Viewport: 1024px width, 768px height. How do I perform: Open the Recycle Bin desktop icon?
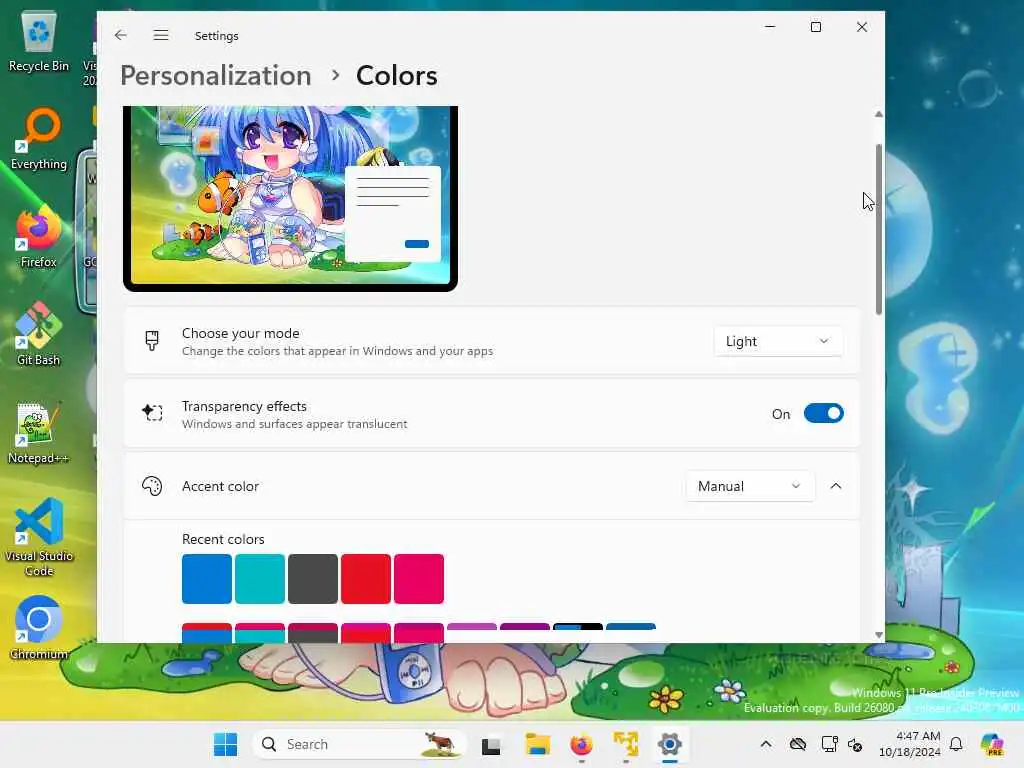point(39,40)
